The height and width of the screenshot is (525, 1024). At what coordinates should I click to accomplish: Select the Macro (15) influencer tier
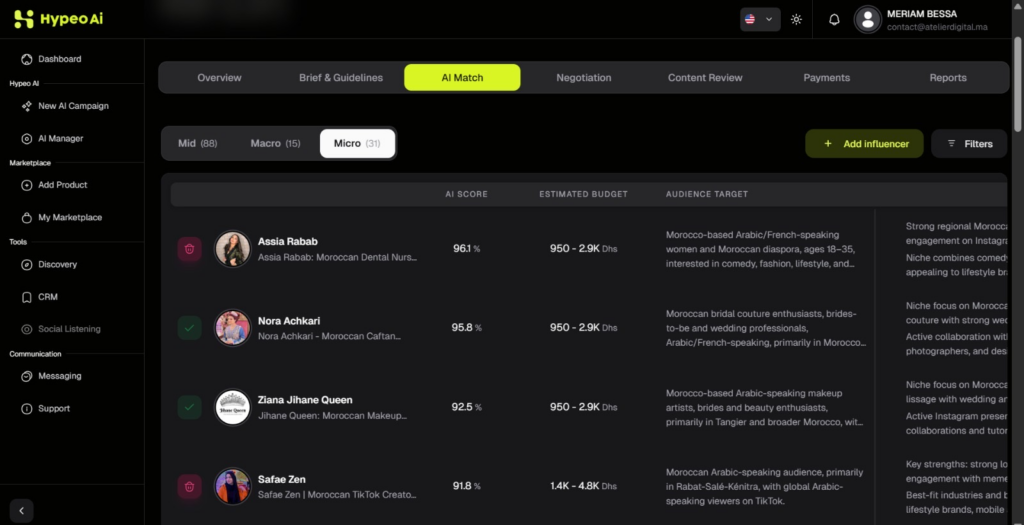click(276, 144)
